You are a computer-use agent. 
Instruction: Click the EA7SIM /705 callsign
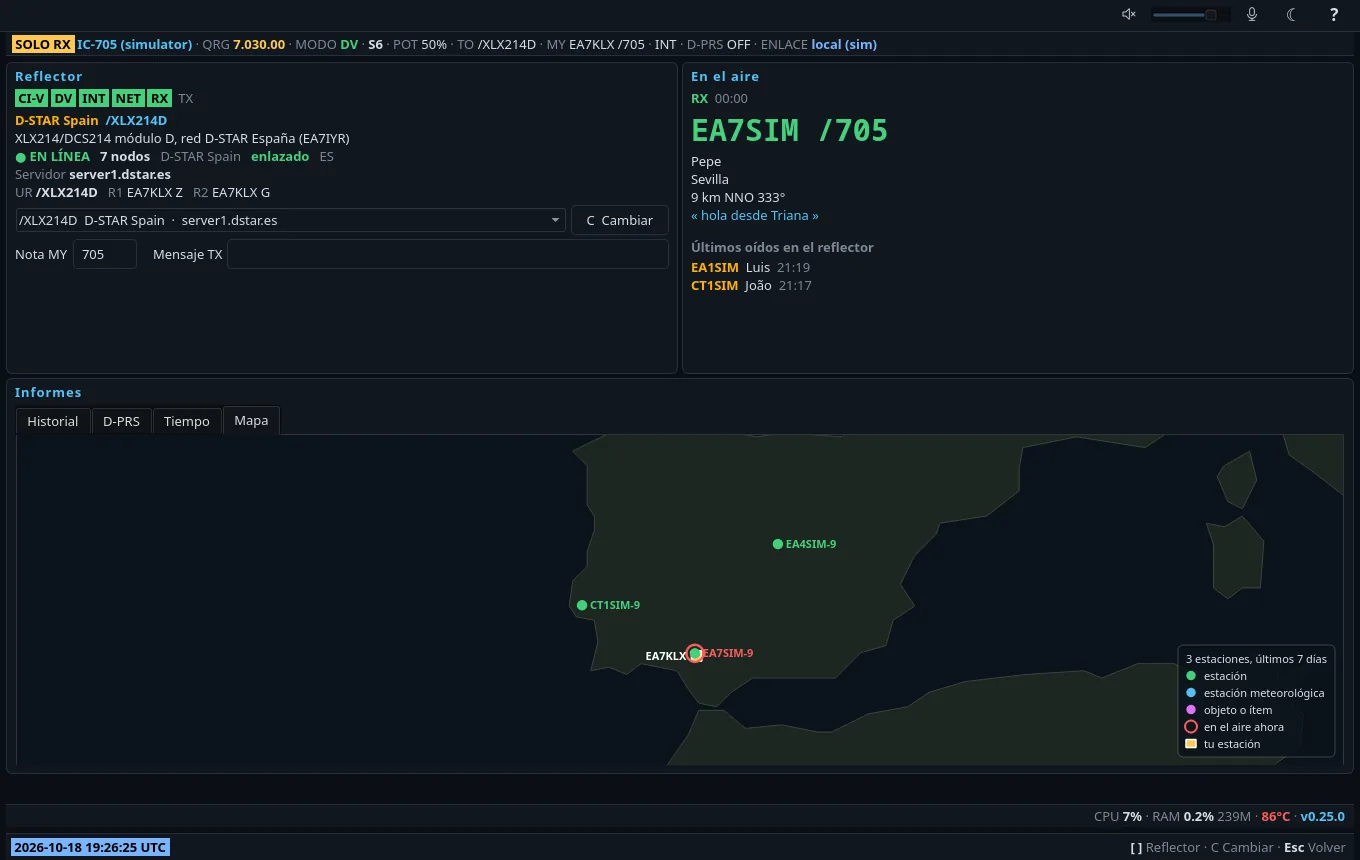pos(789,130)
